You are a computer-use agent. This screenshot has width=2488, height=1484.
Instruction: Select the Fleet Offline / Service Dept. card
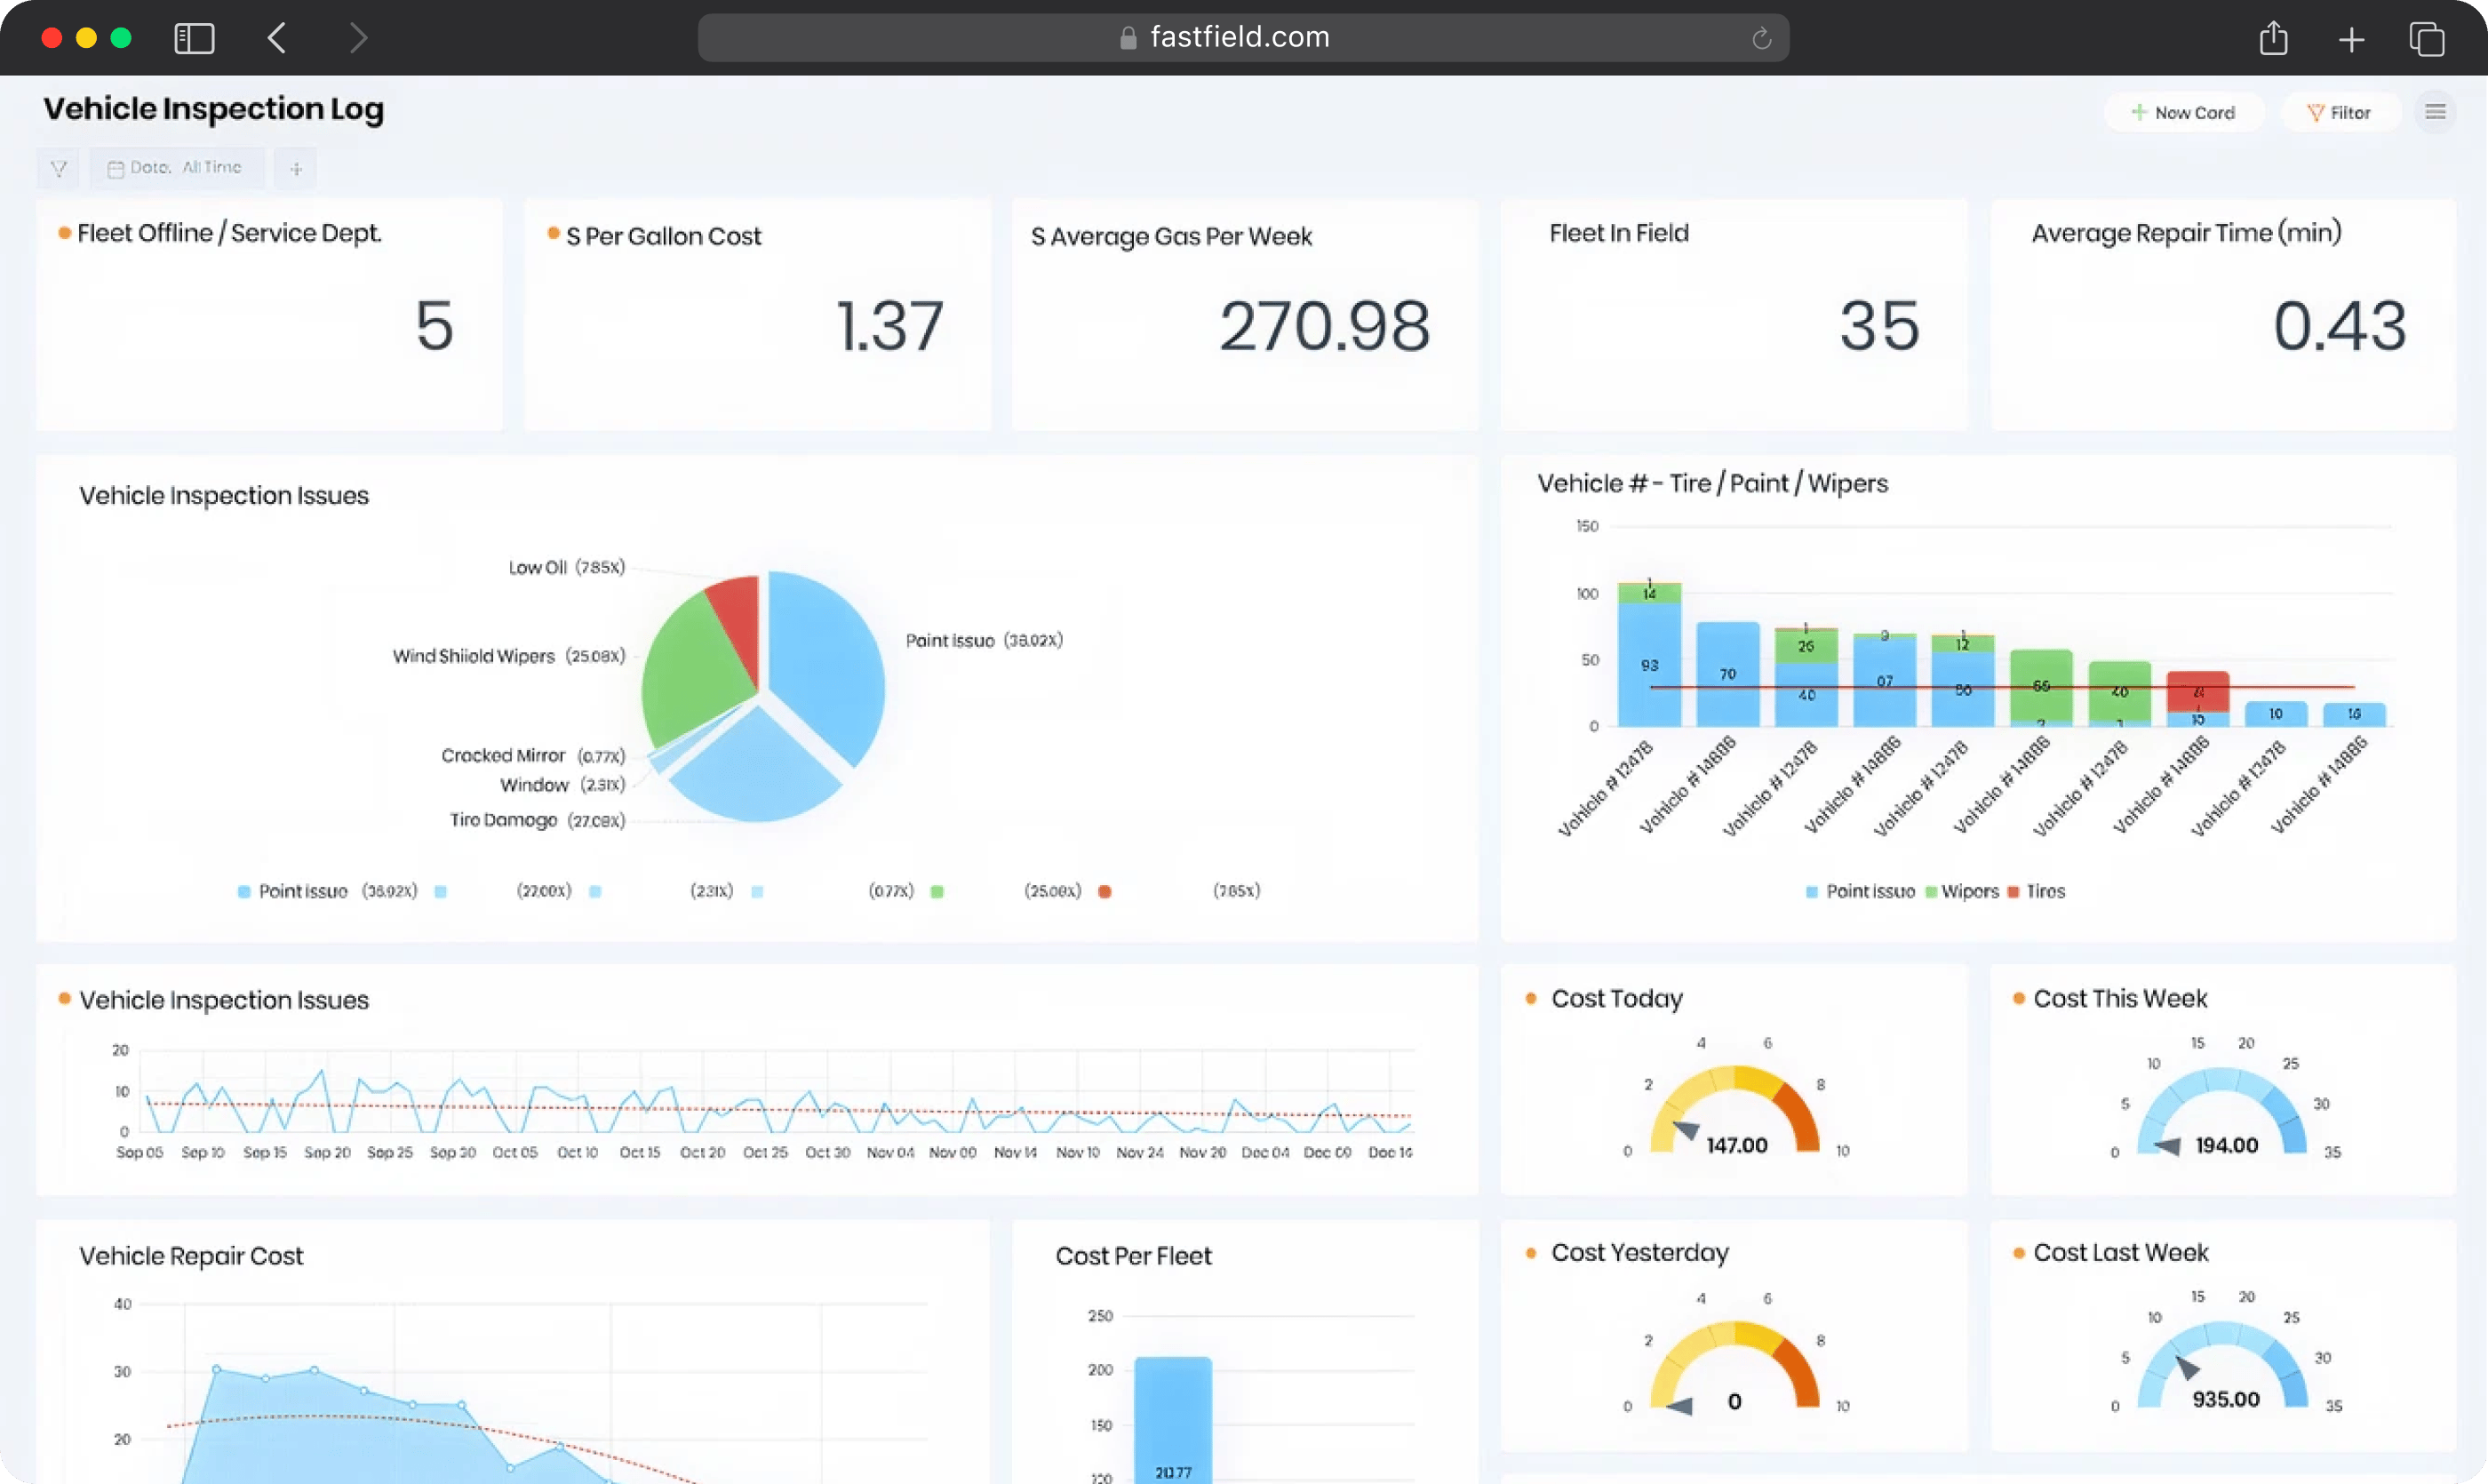pos(269,314)
